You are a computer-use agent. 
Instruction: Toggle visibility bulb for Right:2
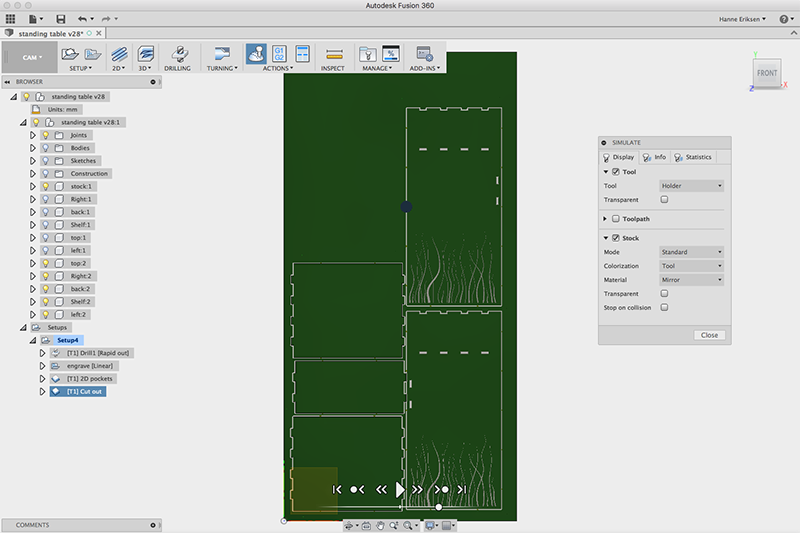(x=45, y=276)
